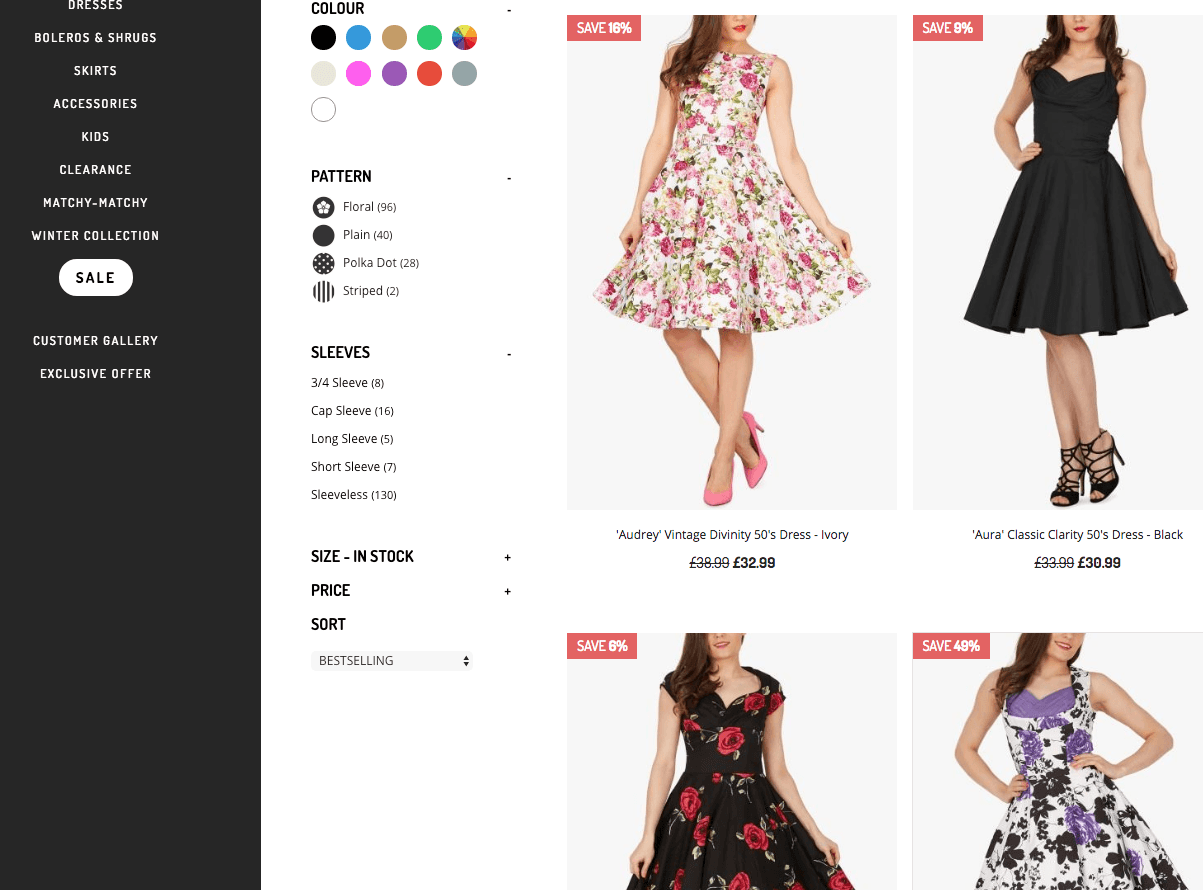Pick the Striped pattern icon
This screenshot has height=890, width=1203.
(x=323, y=291)
